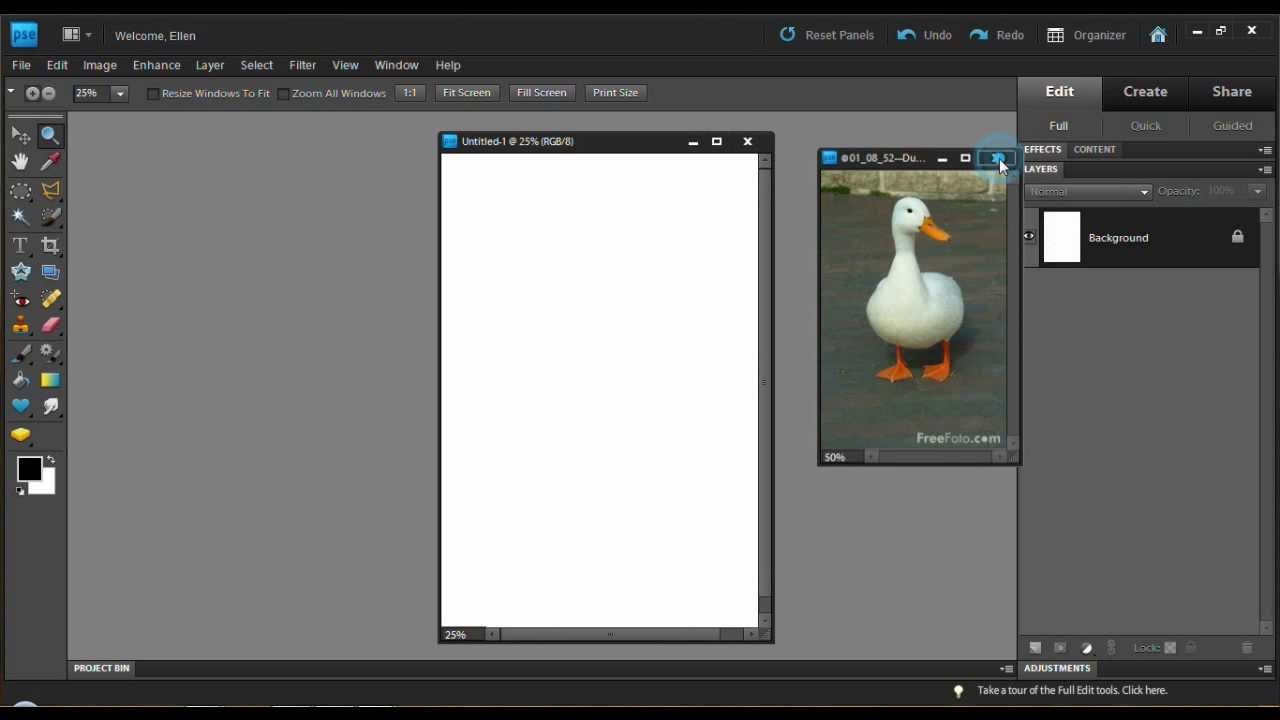Switch to the Share tab
This screenshot has height=720, width=1280.
click(x=1232, y=91)
